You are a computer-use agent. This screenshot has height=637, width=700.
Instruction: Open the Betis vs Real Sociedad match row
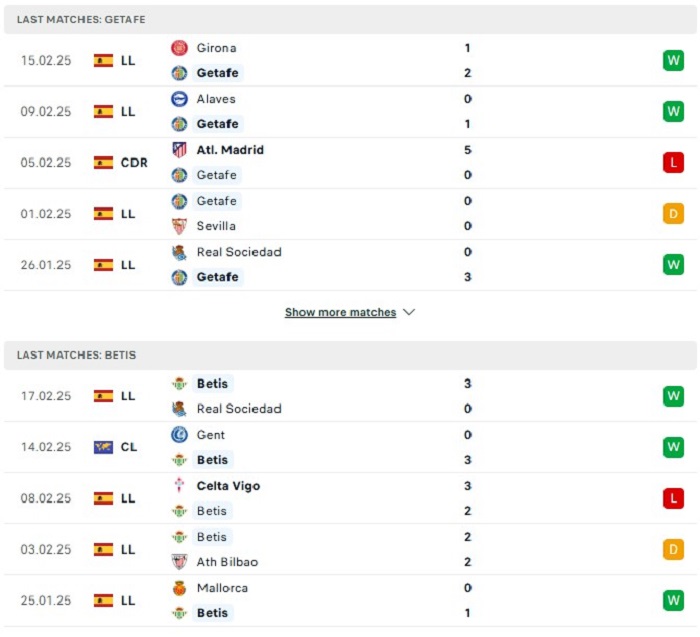(x=350, y=396)
